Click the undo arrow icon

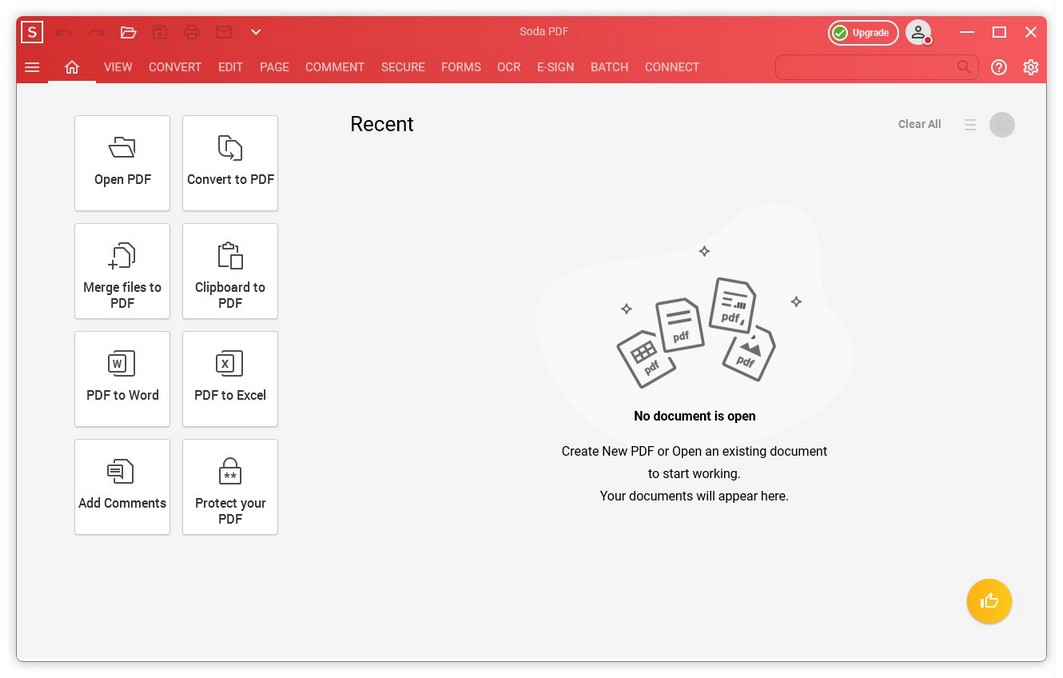pos(64,32)
